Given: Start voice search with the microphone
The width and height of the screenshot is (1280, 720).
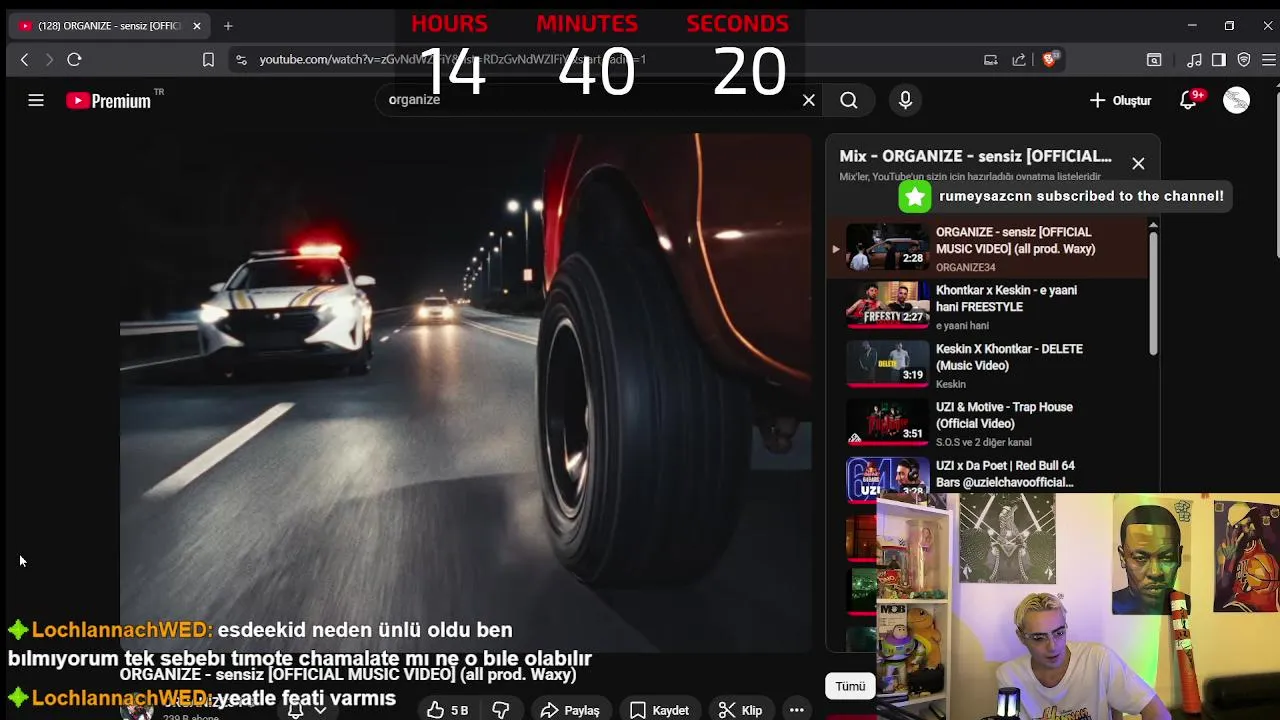Looking at the screenshot, I should point(905,100).
